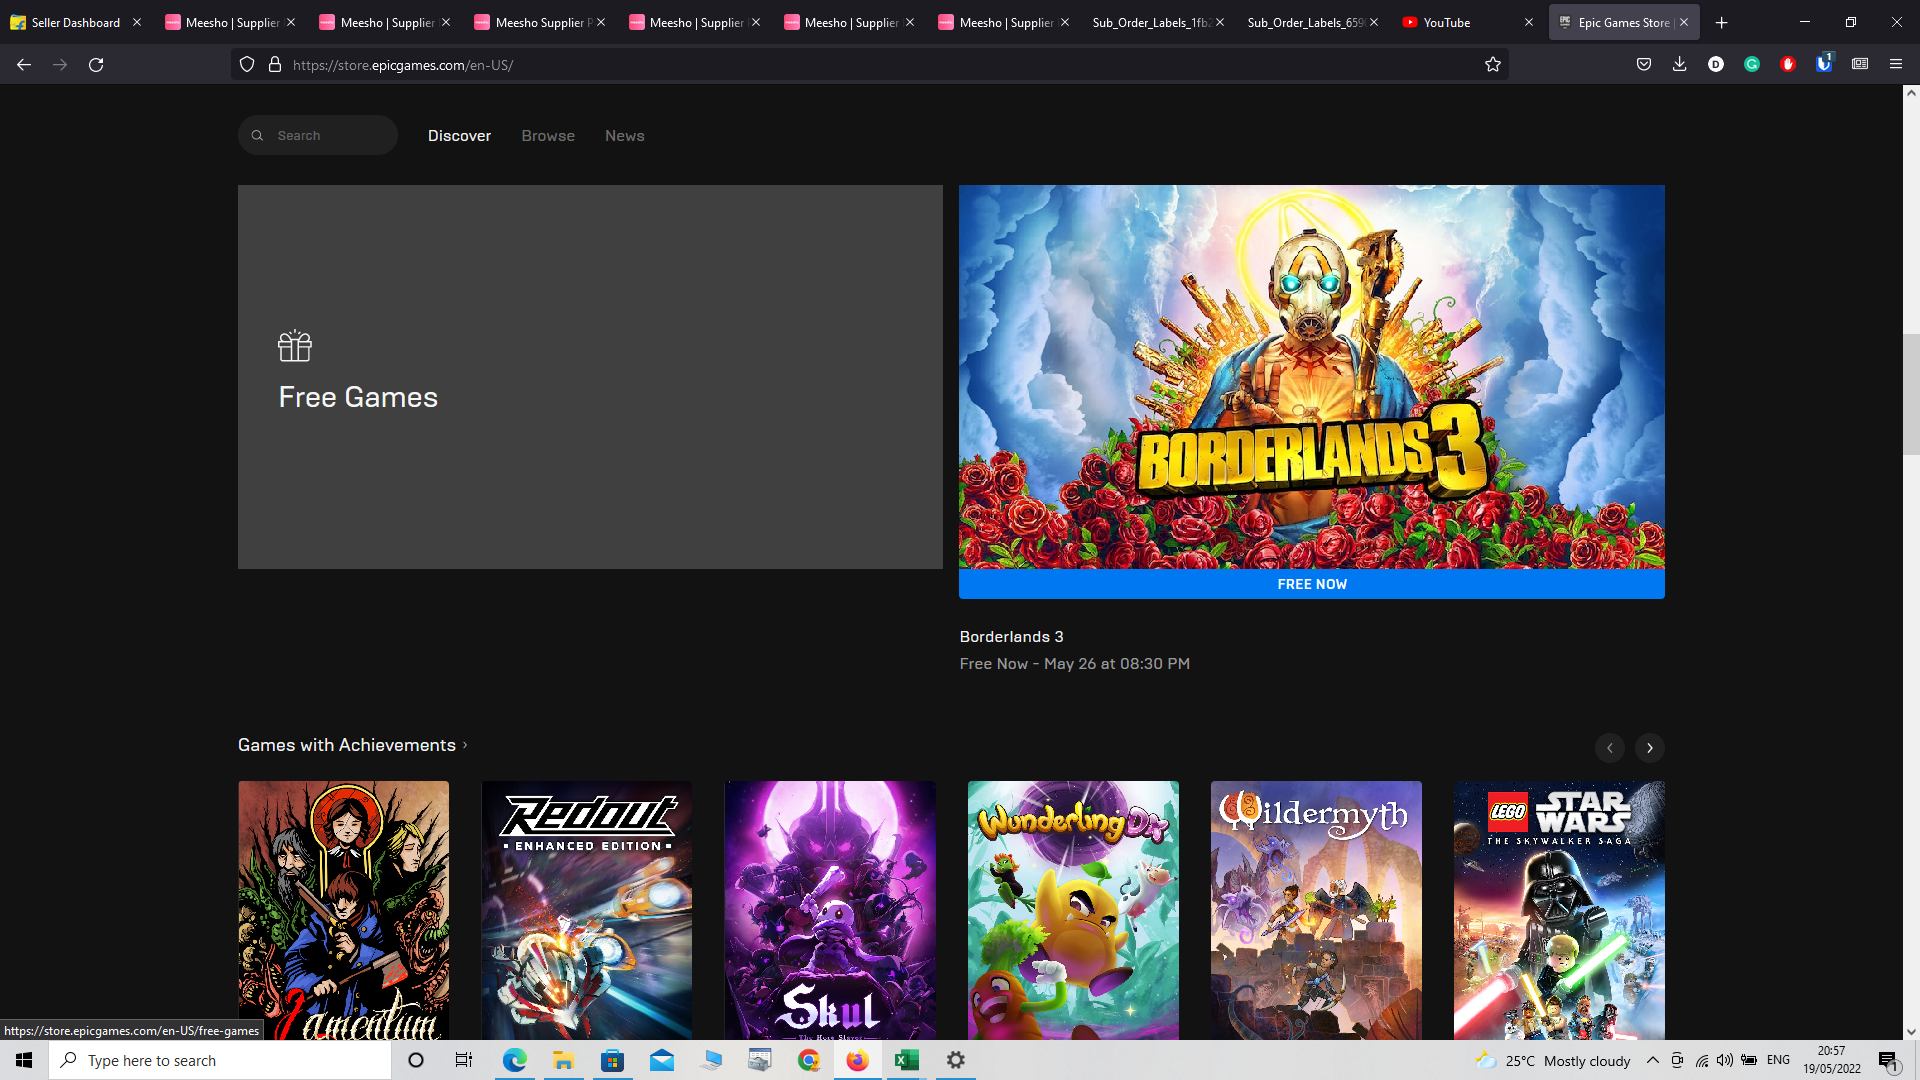This screenshot has height=1080, width=1920.
Task: Open the Wildermyth game thumbnail
Action: point(1316,910)
